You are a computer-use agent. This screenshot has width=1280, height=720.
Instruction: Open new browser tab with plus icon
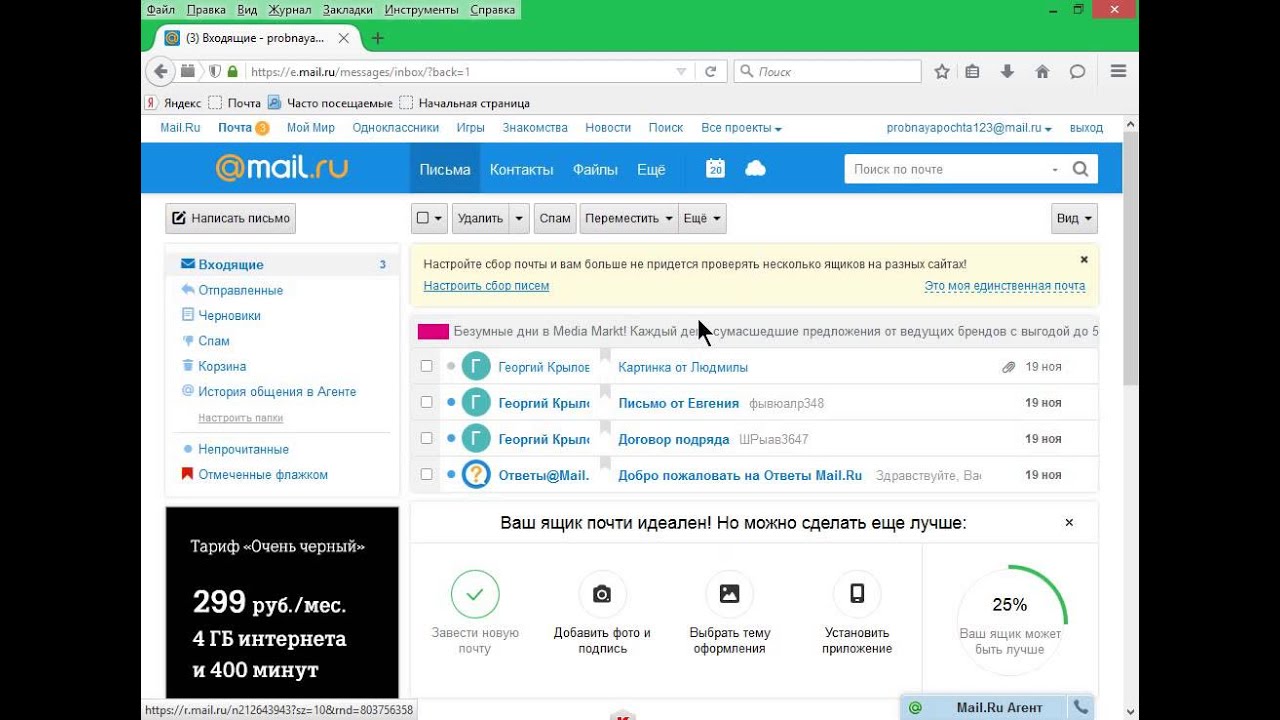[377, 38]
